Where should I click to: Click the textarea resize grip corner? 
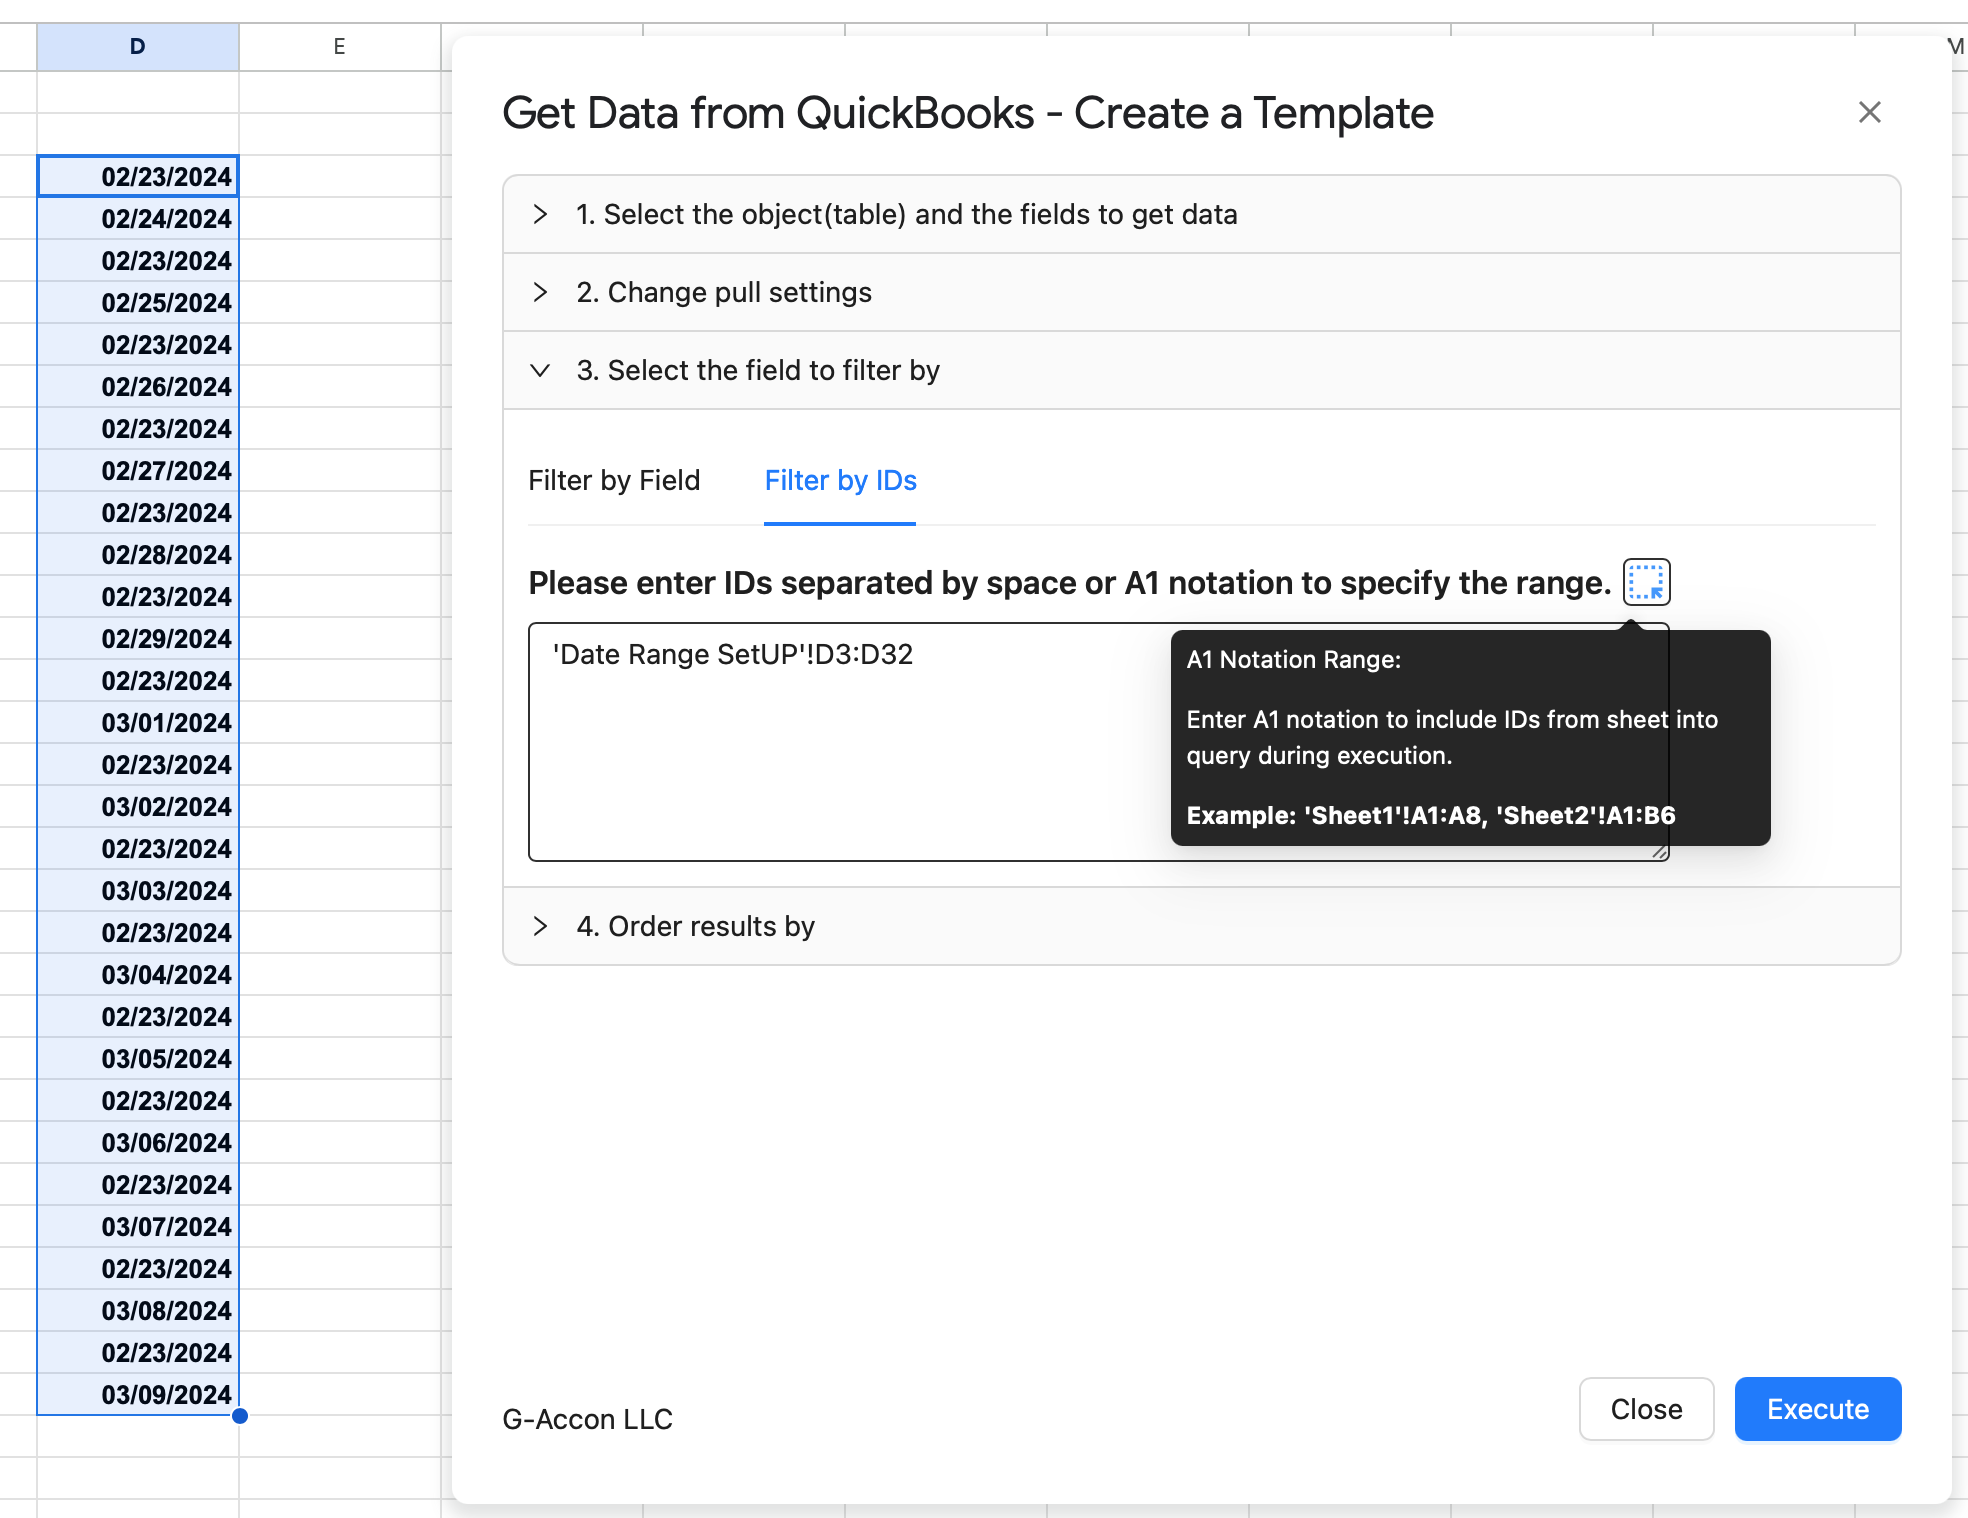click(x=1659, y=852)
